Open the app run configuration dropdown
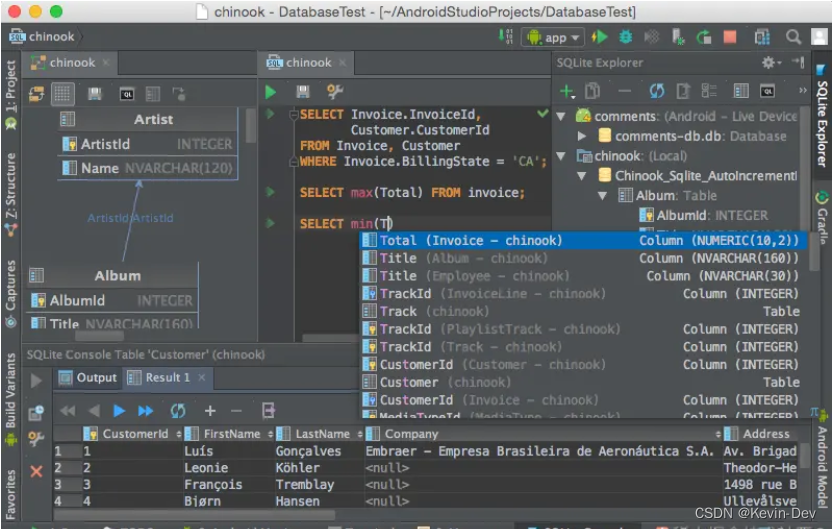The width and height of the screenshot is (832, 529). 553,38
